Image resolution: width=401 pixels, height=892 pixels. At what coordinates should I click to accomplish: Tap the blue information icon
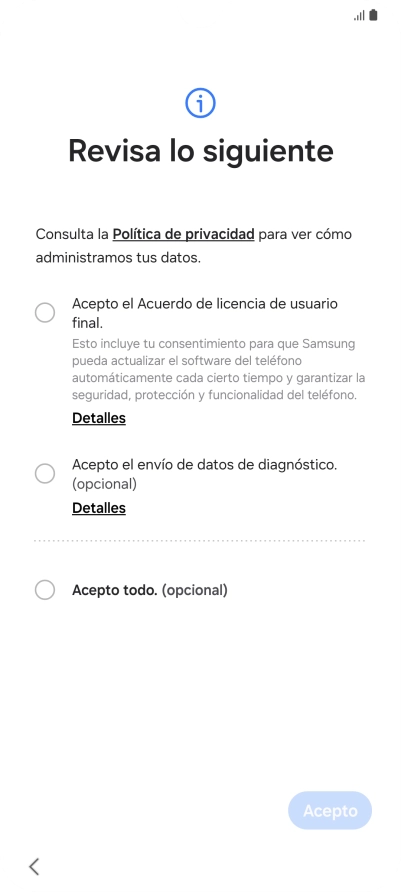tap(200, 103)
